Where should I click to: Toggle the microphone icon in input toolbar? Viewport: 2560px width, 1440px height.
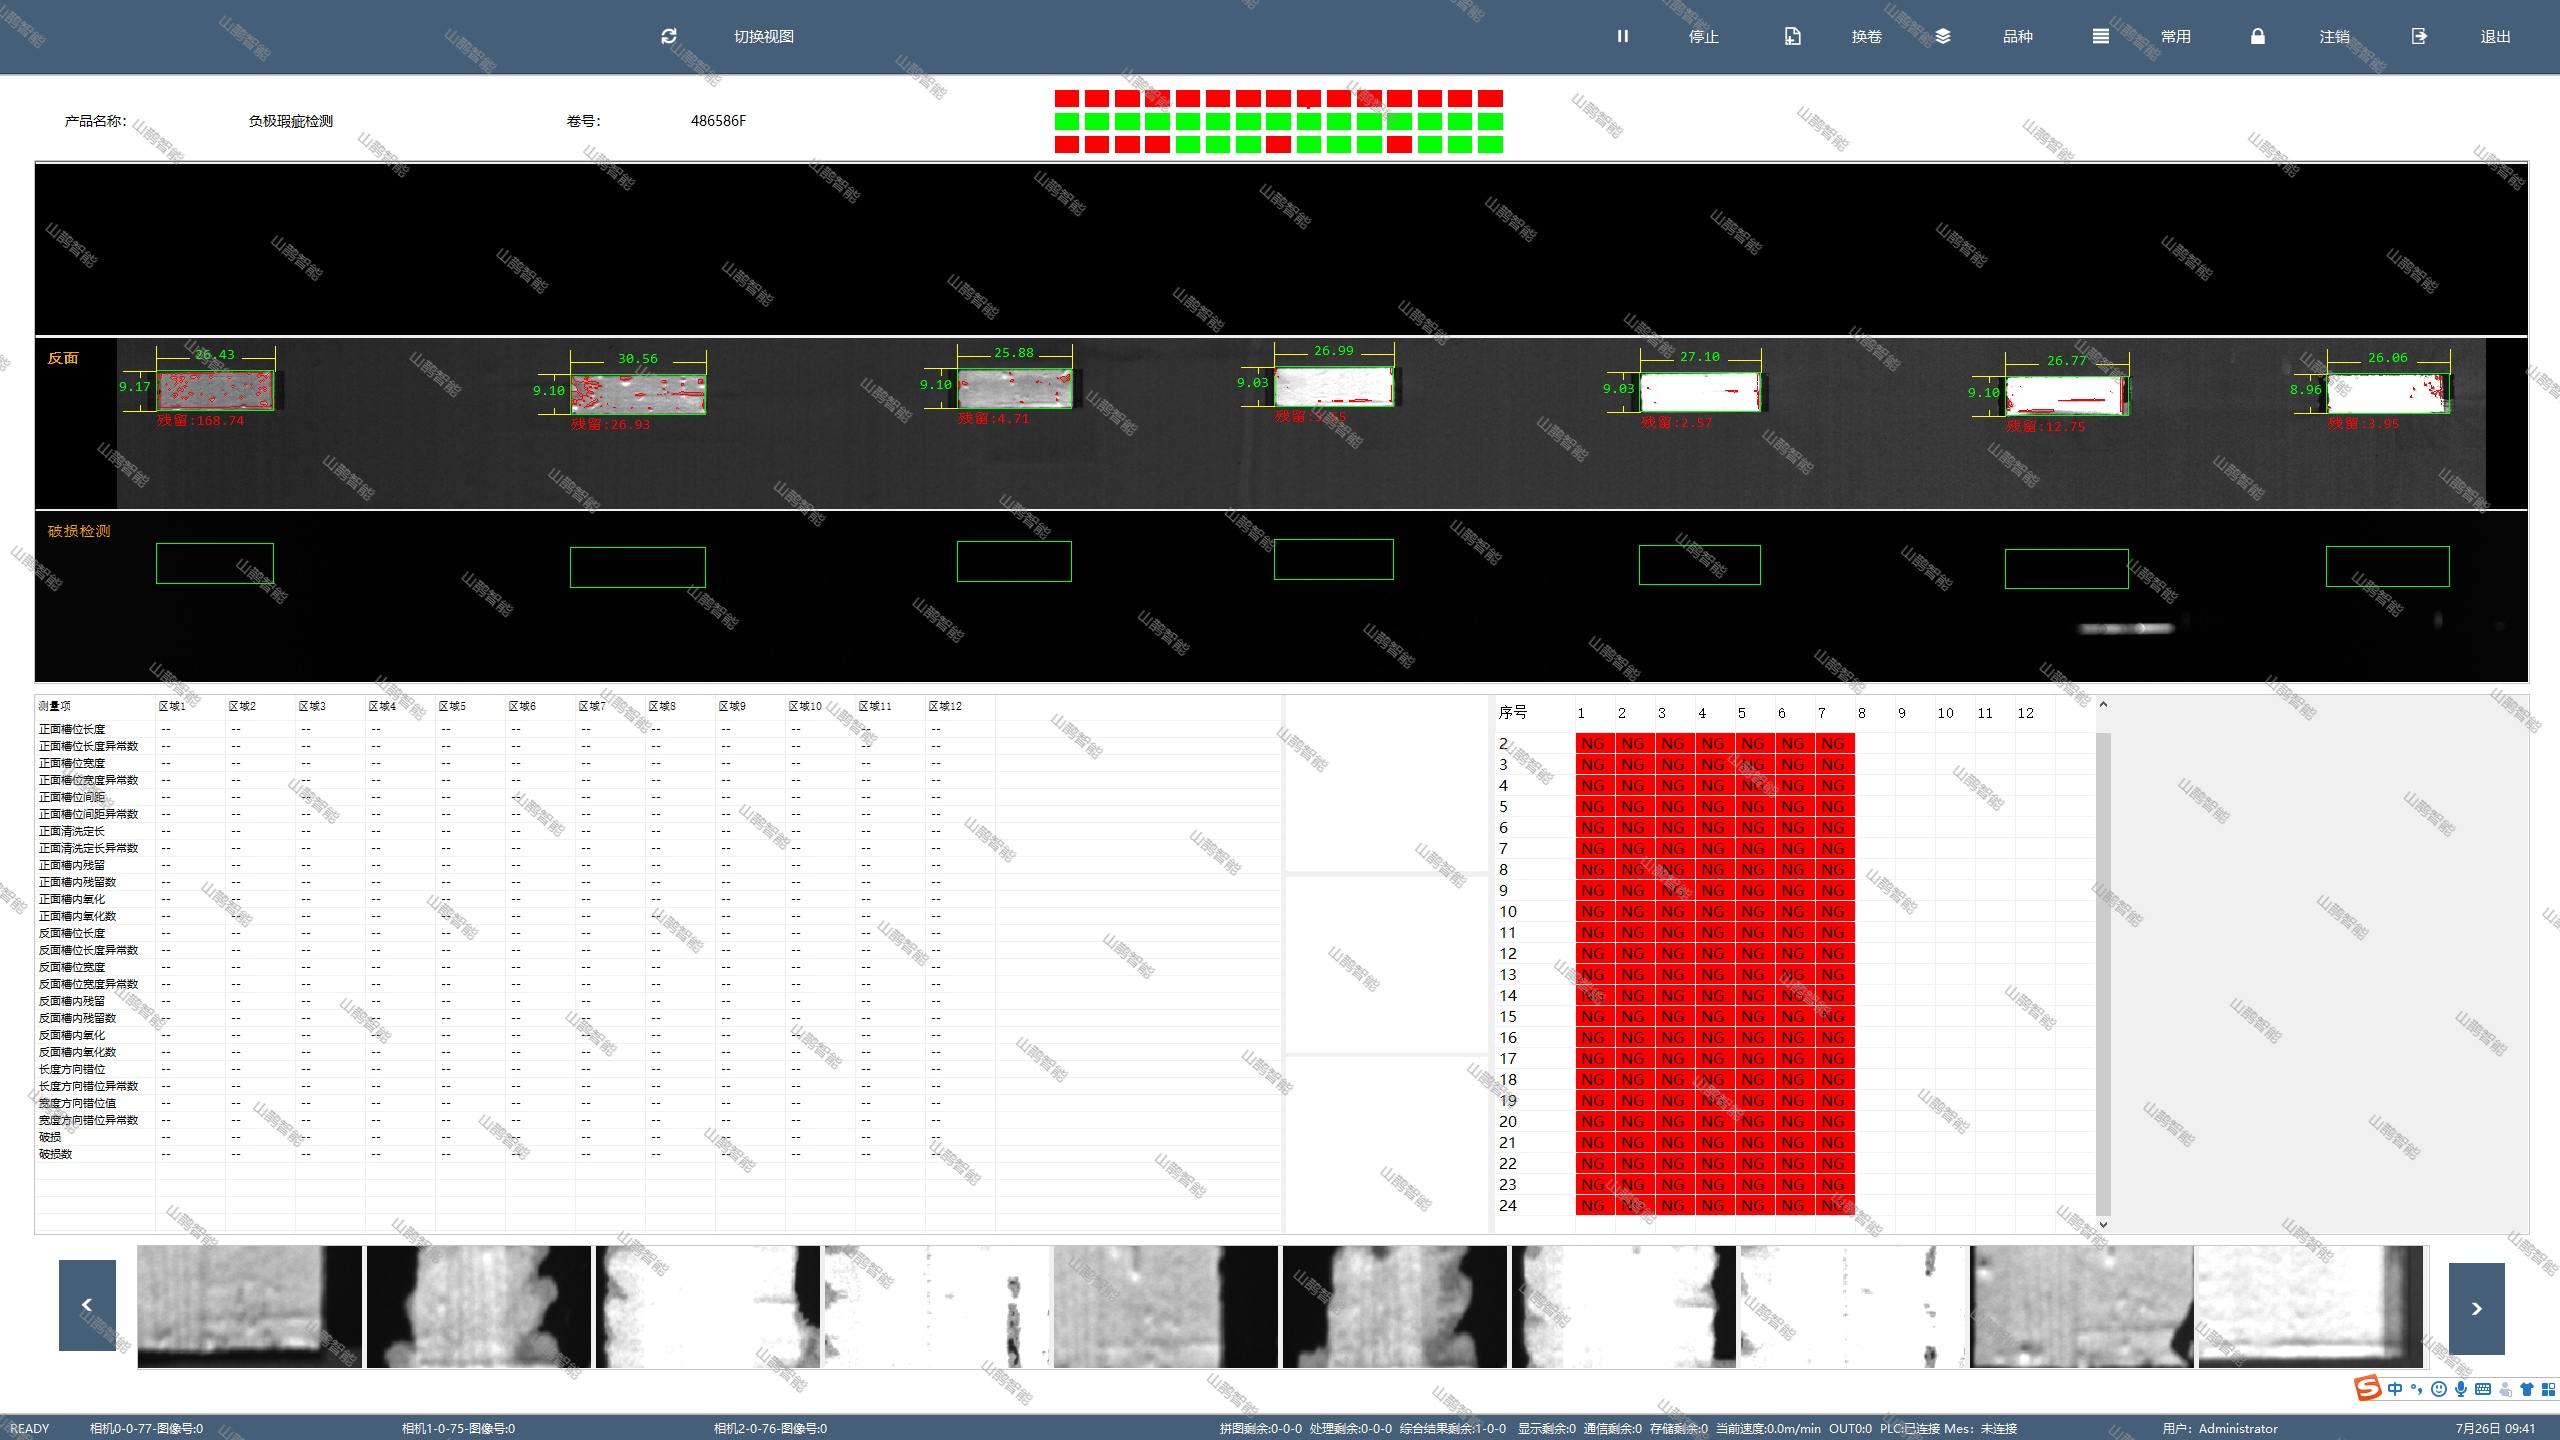click(2460, 1389)
